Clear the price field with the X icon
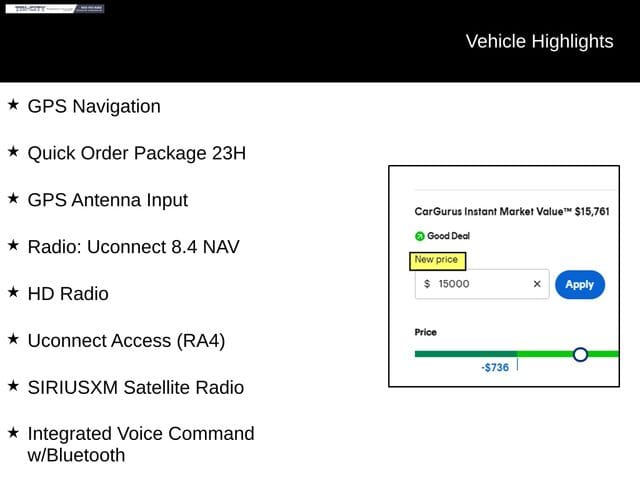The image size is (640, 480). [536, 284]
